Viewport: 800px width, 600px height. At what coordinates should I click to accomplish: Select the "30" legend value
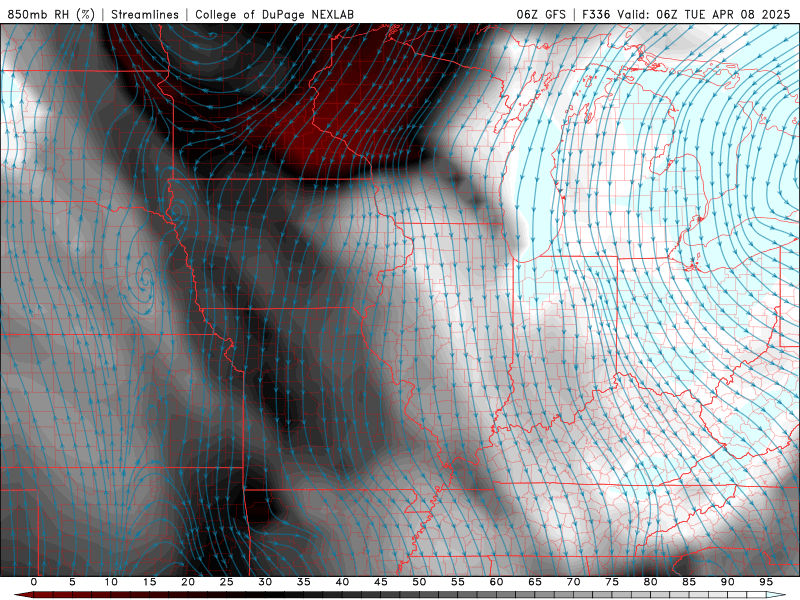(x=265, y=582)
